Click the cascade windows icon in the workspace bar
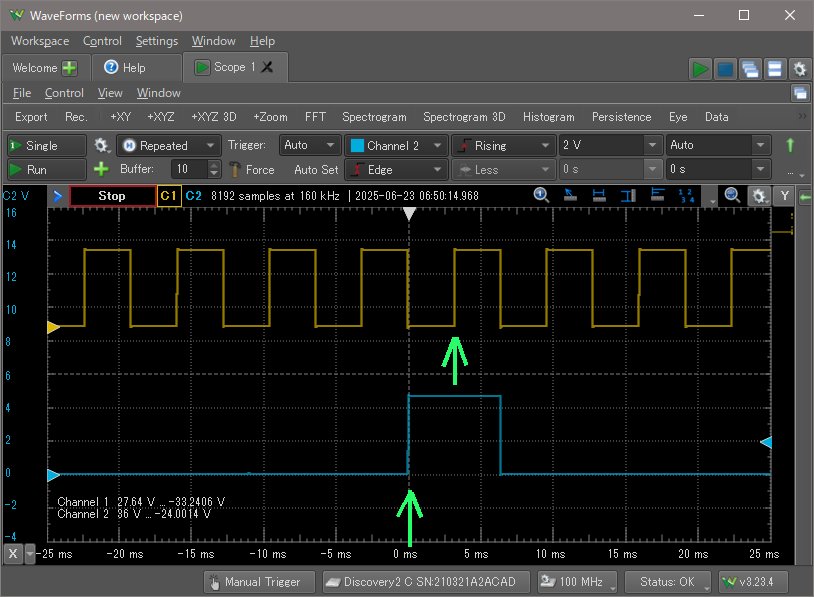This screenshot has height=597, width=814. point(750,69)
